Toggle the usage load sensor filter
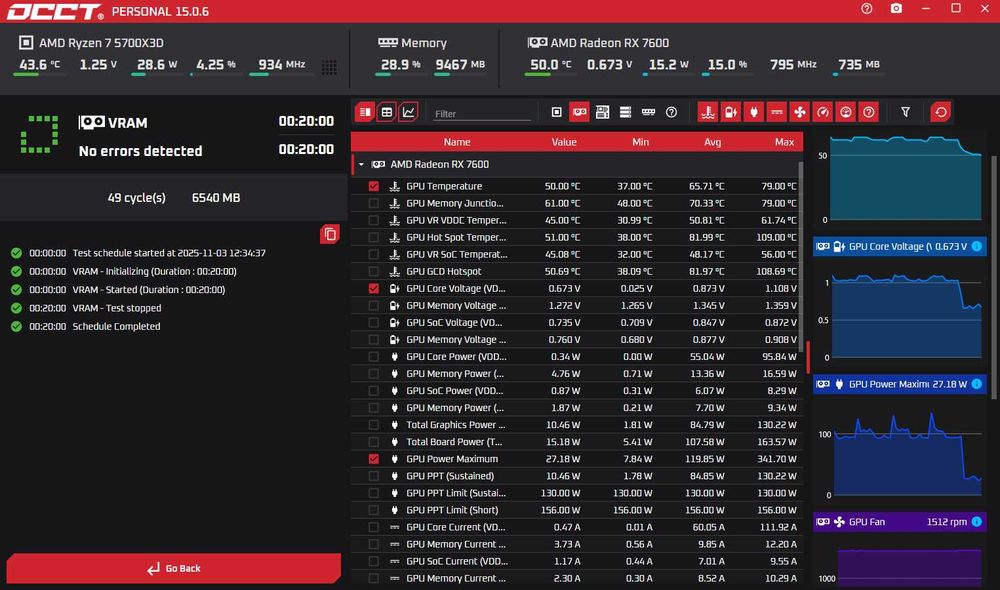This screenshot has height=590, width=1000. click(846, 112)
